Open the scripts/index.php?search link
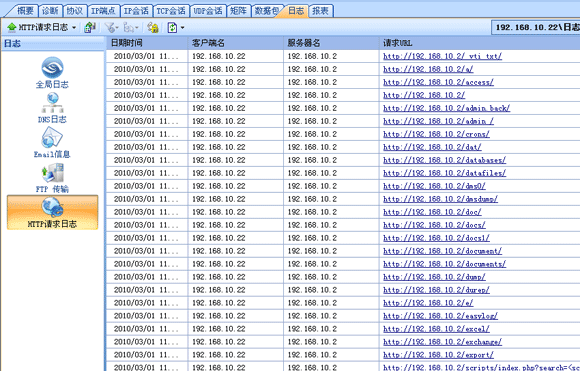580x371 pixels. 482,367
